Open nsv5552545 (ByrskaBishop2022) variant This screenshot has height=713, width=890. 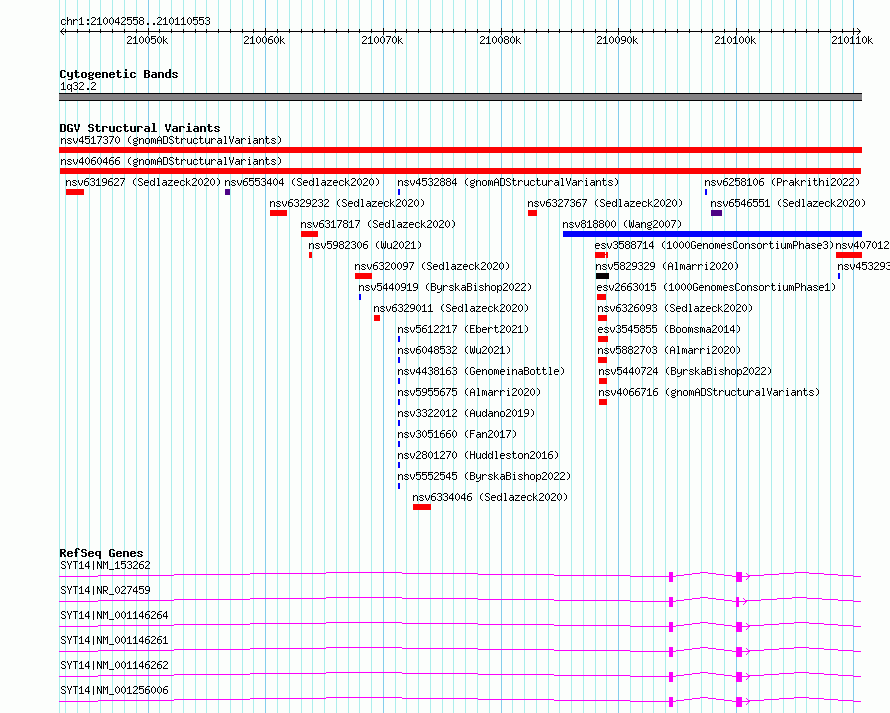click(484, 476)
